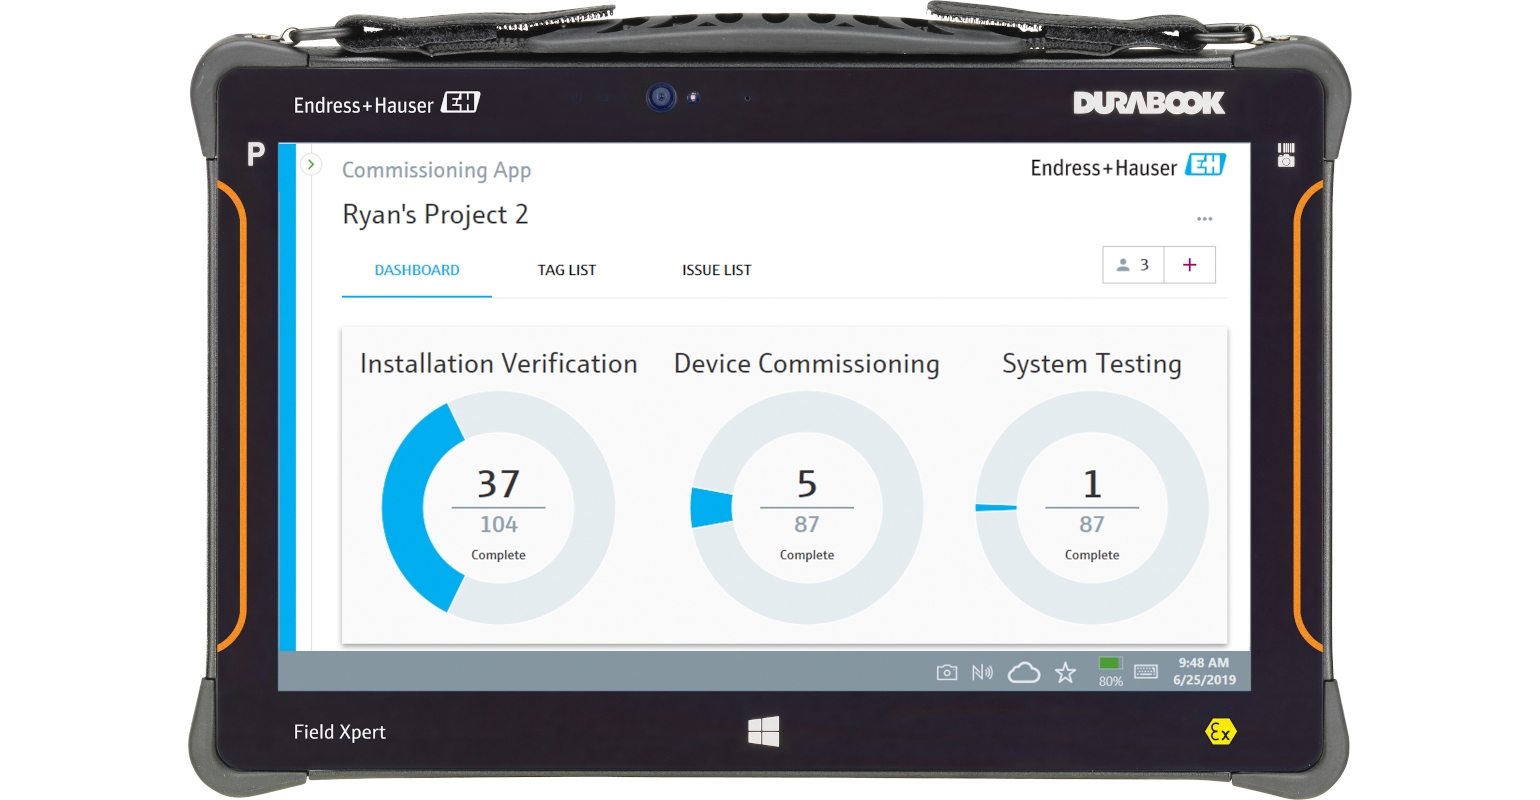
Task: Open the Device Commissioning progress chart
Action: click(x=806, y=508)
